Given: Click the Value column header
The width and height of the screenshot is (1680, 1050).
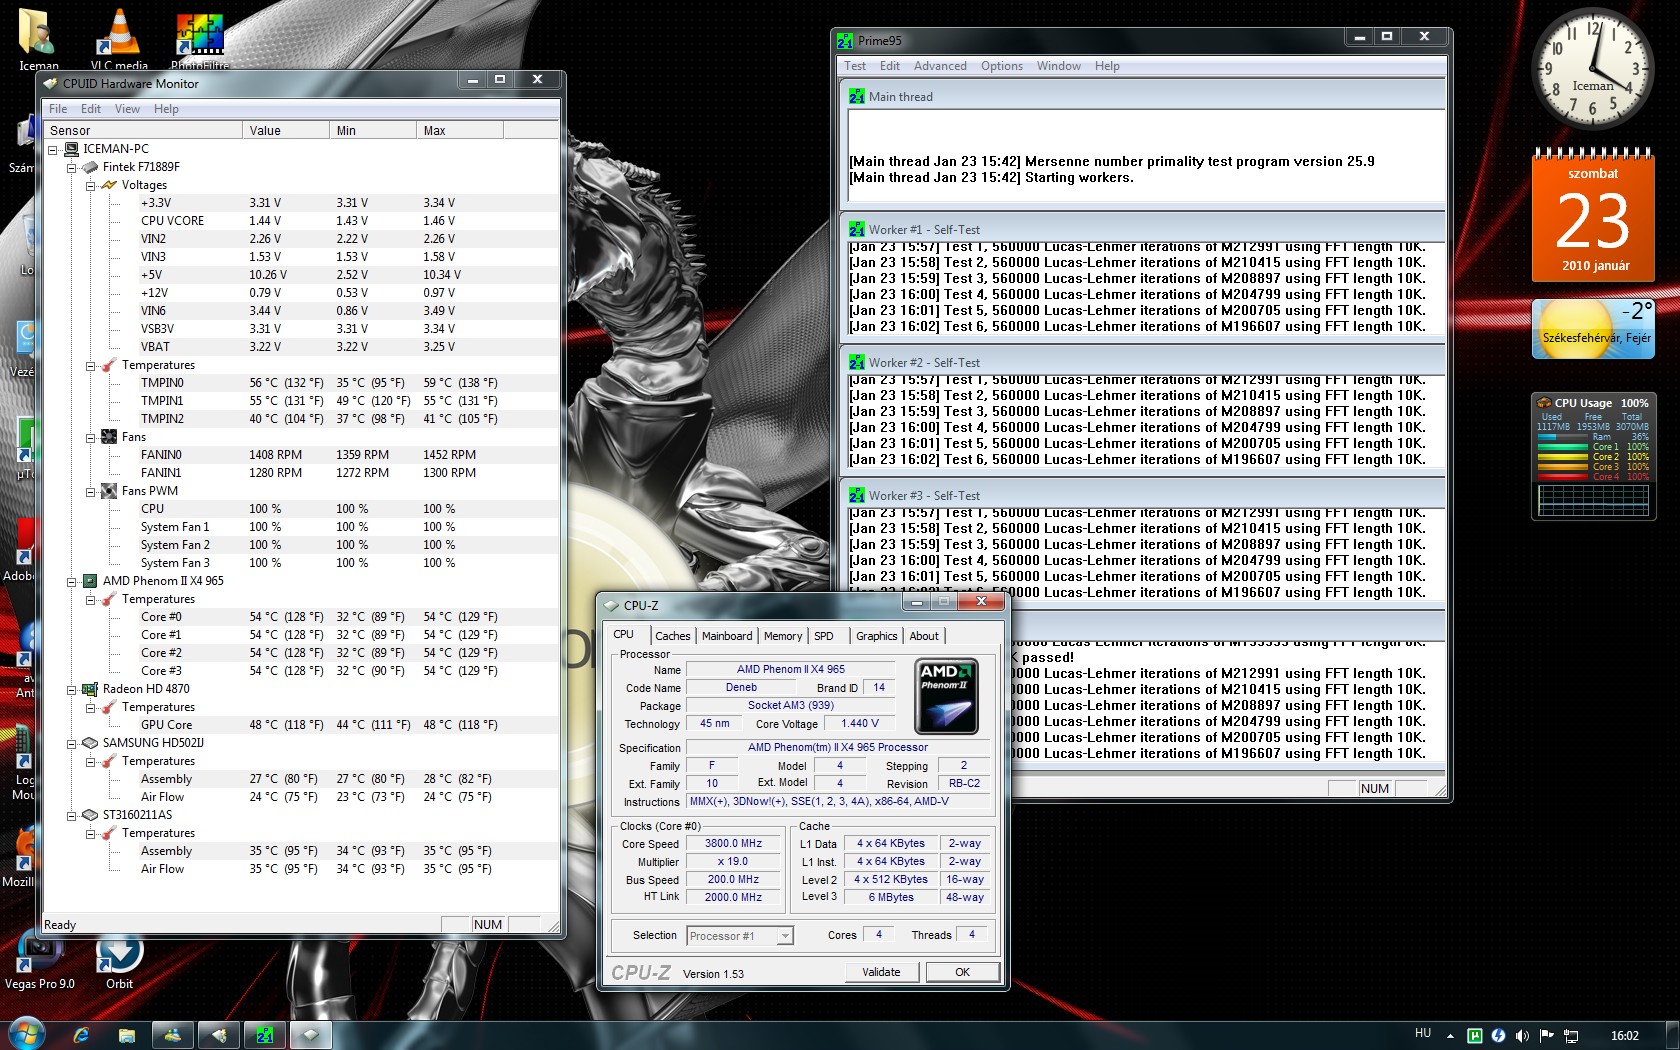Looking at the screenshot, I should tap(286, 131).
